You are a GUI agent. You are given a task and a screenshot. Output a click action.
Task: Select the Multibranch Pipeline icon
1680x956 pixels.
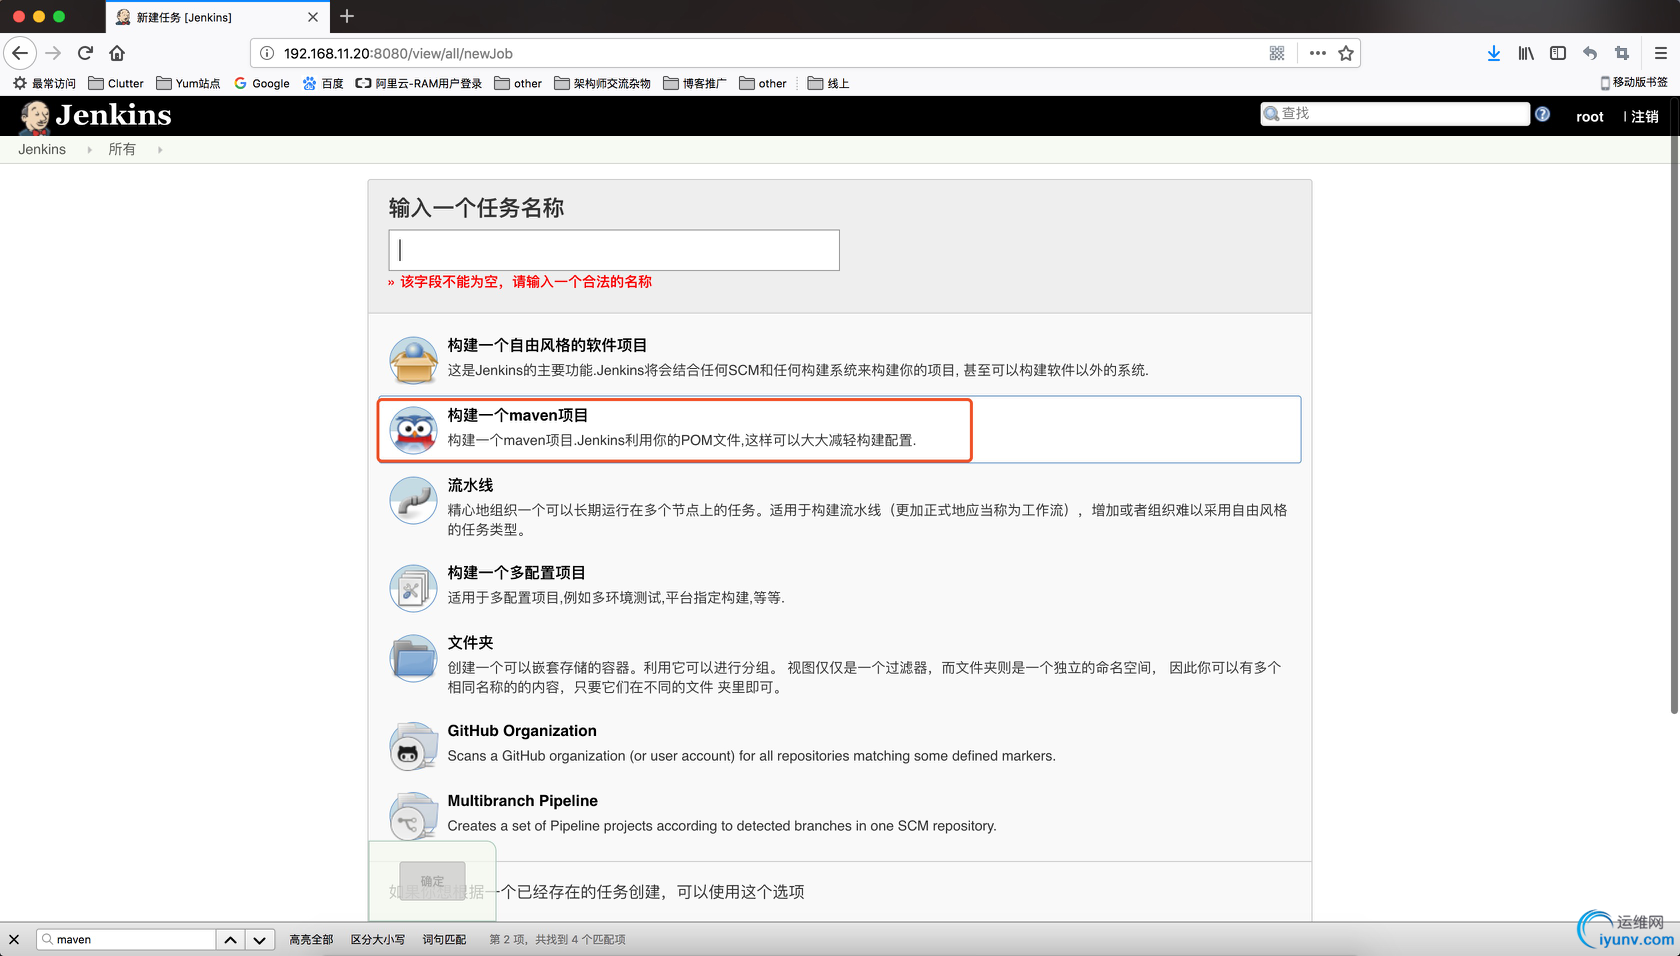pos(413,816)
